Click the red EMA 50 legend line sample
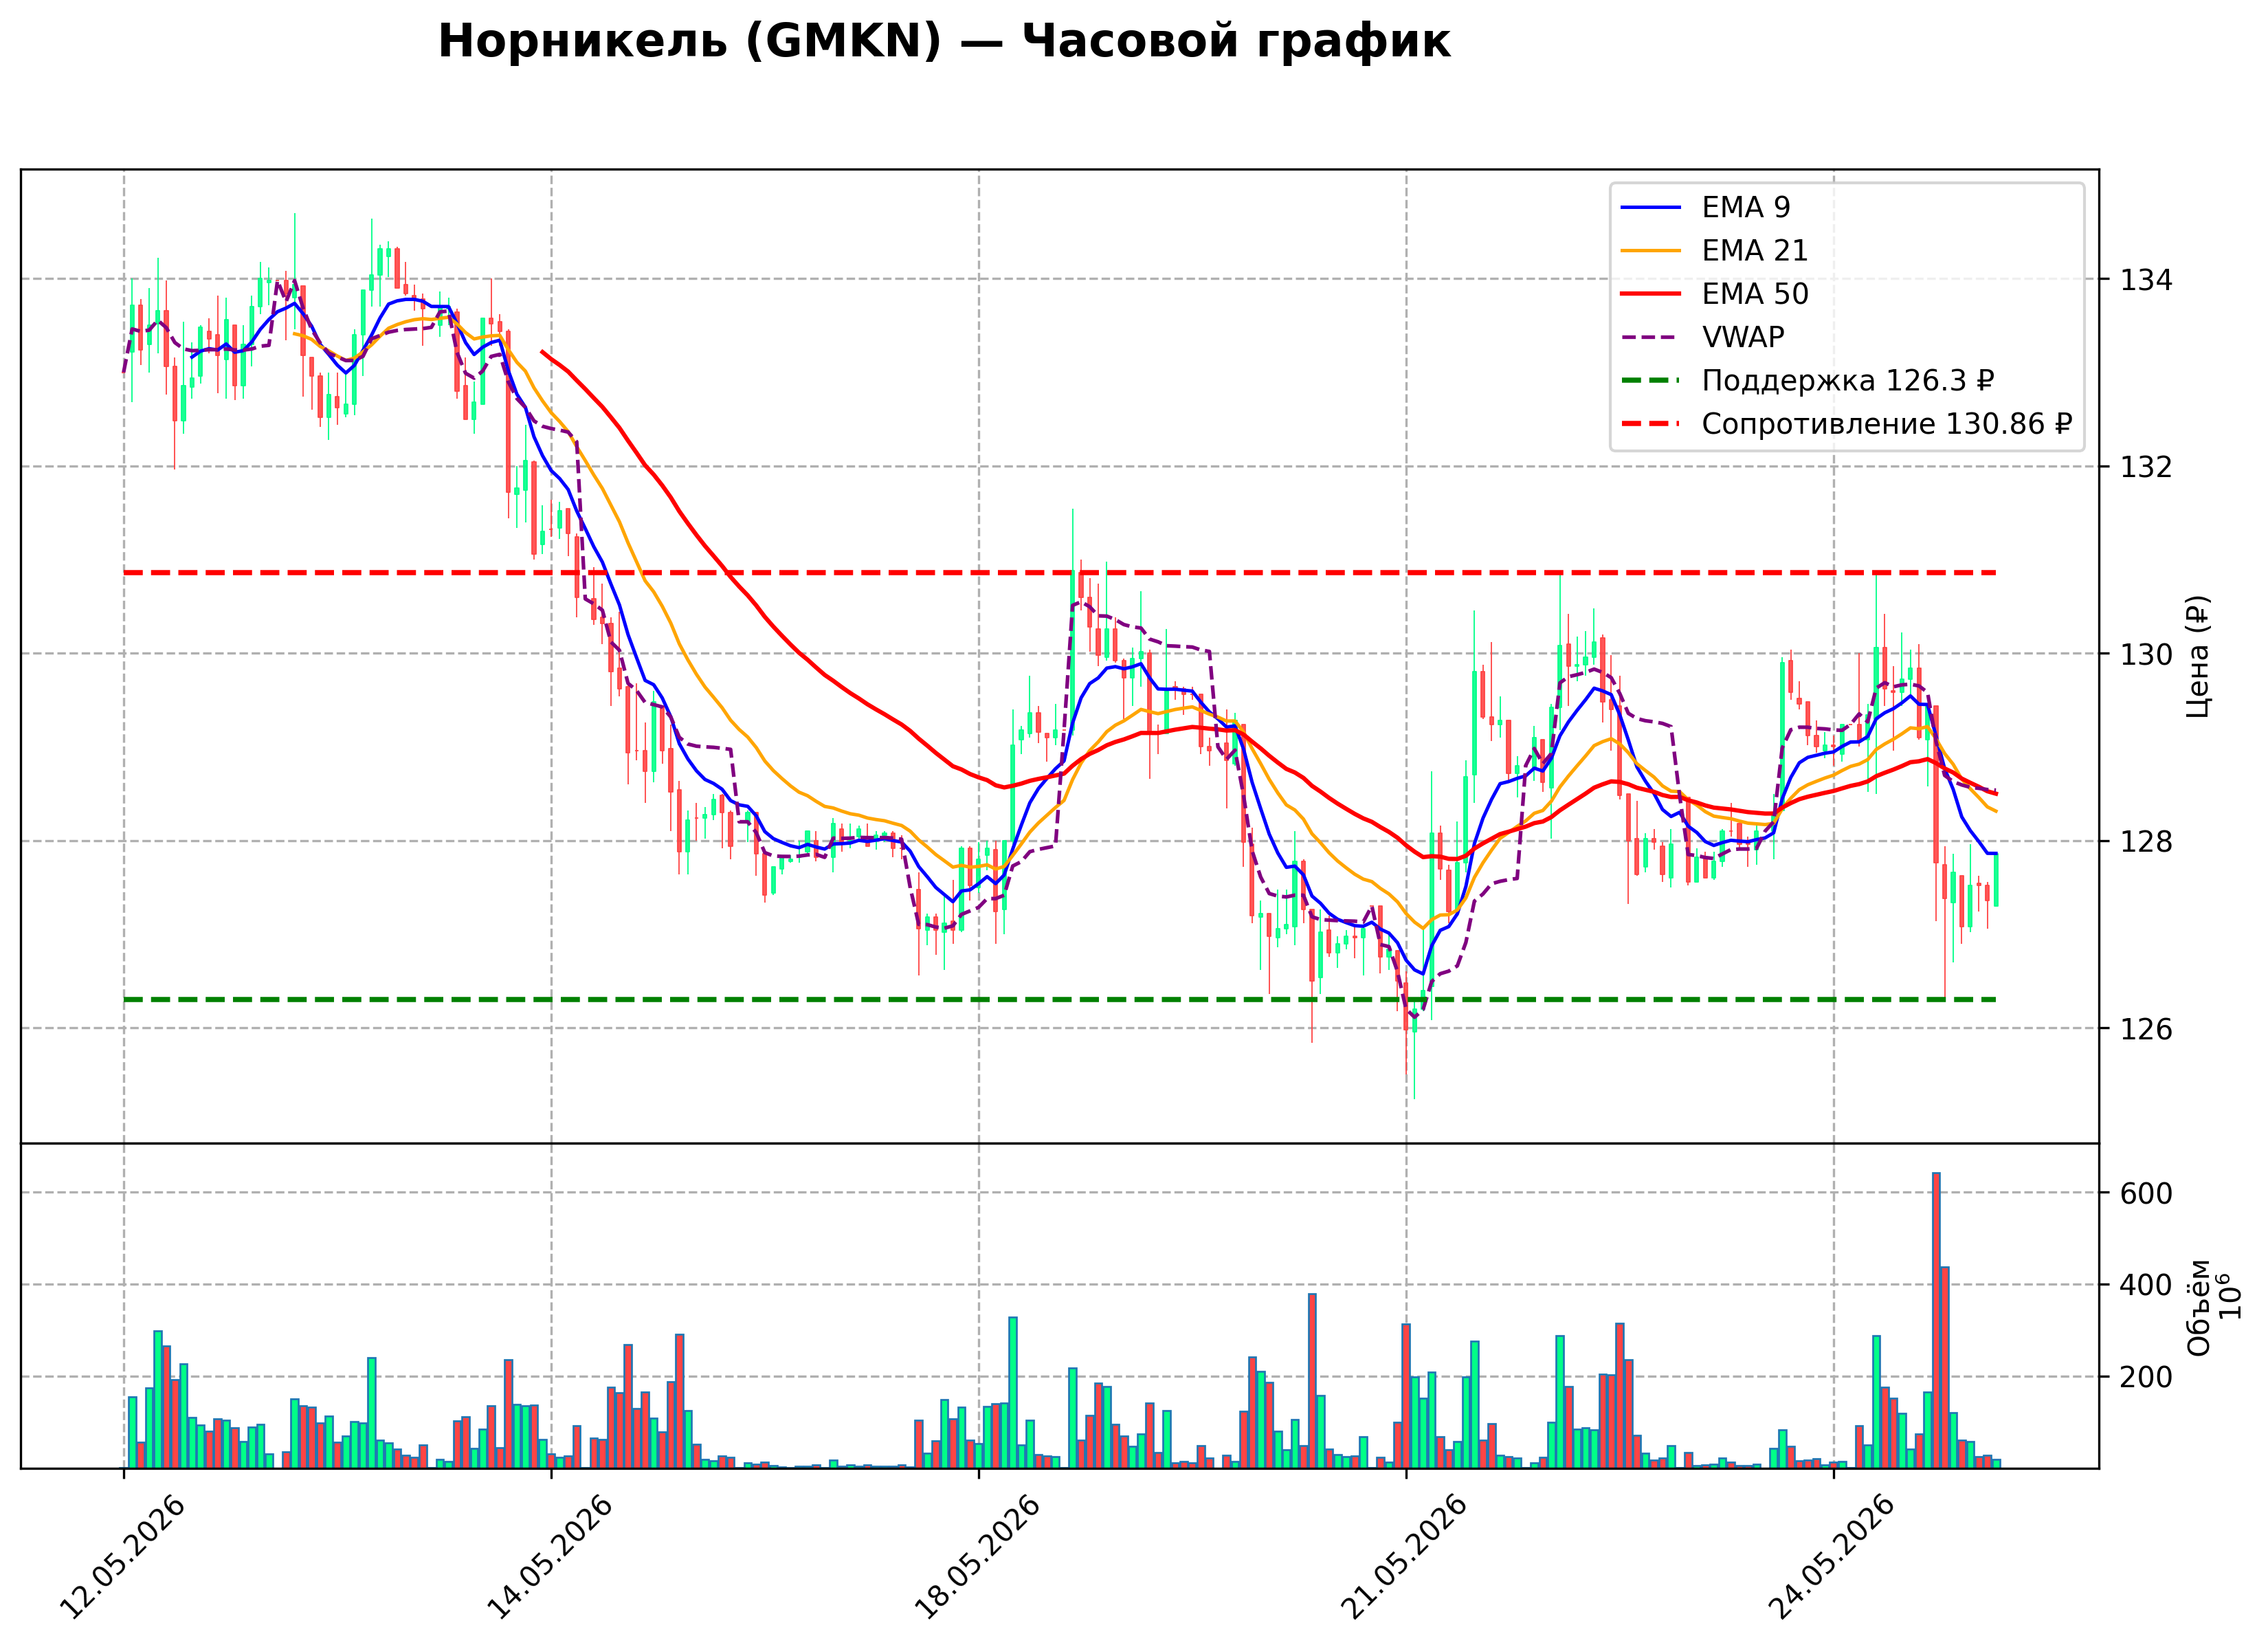 (x=1651, y=294)
